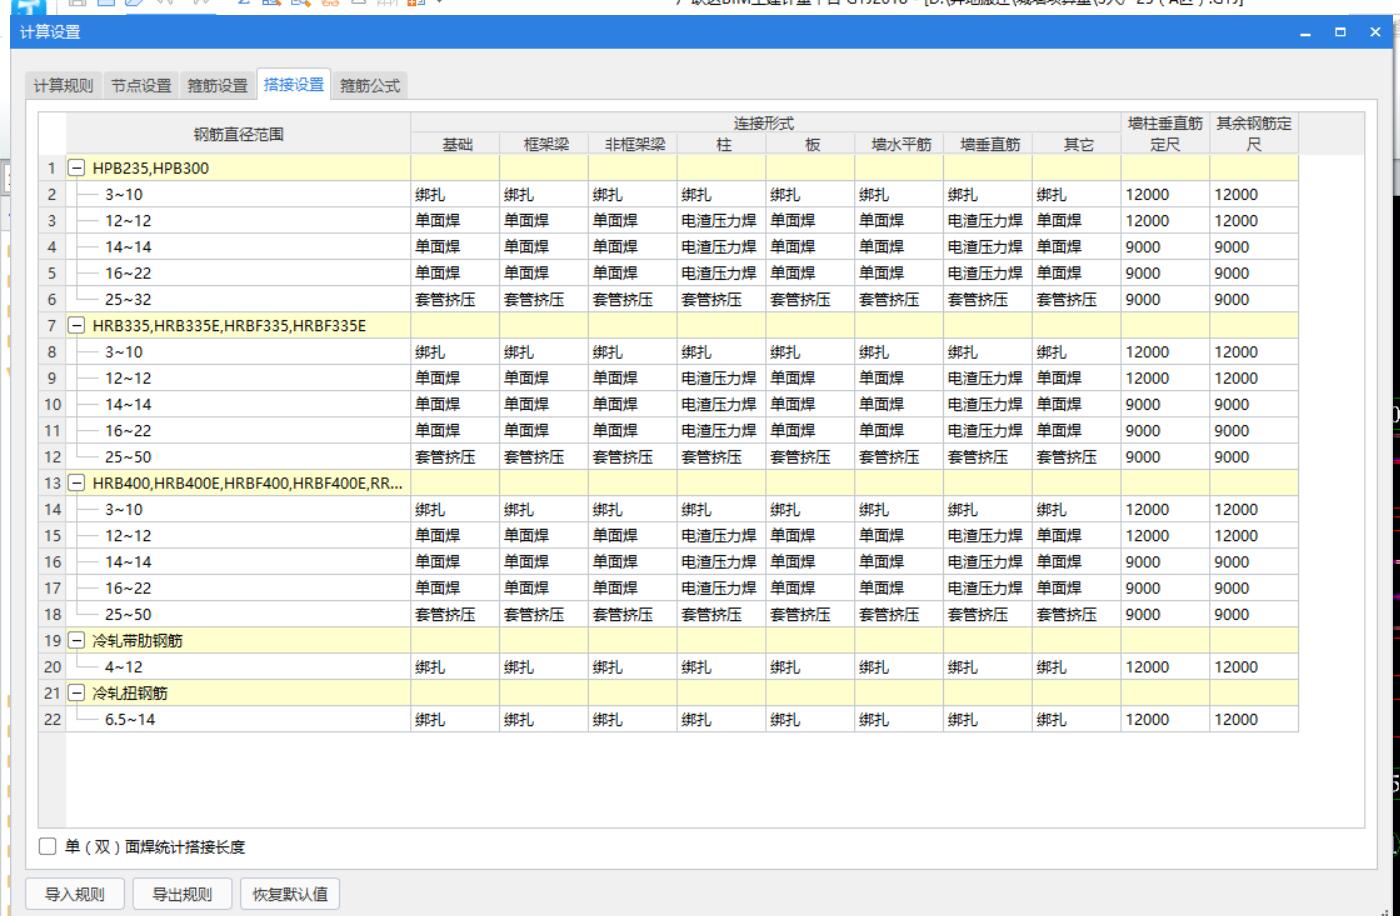Click the 非框架梁 column header
Screen dimensions: 1400x916
click(633, 144)
